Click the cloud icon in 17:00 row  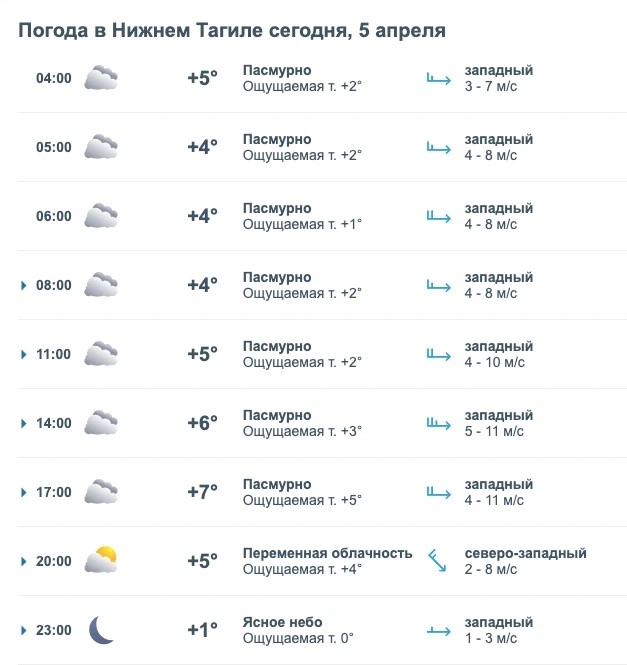click(101, 492)
